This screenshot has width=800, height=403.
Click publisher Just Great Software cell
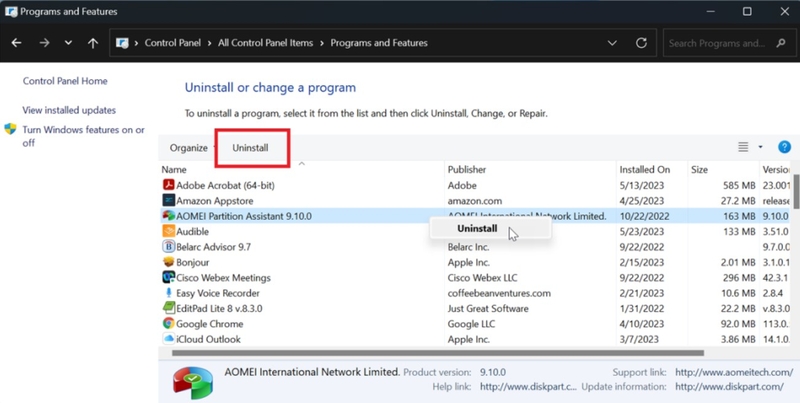488,309
